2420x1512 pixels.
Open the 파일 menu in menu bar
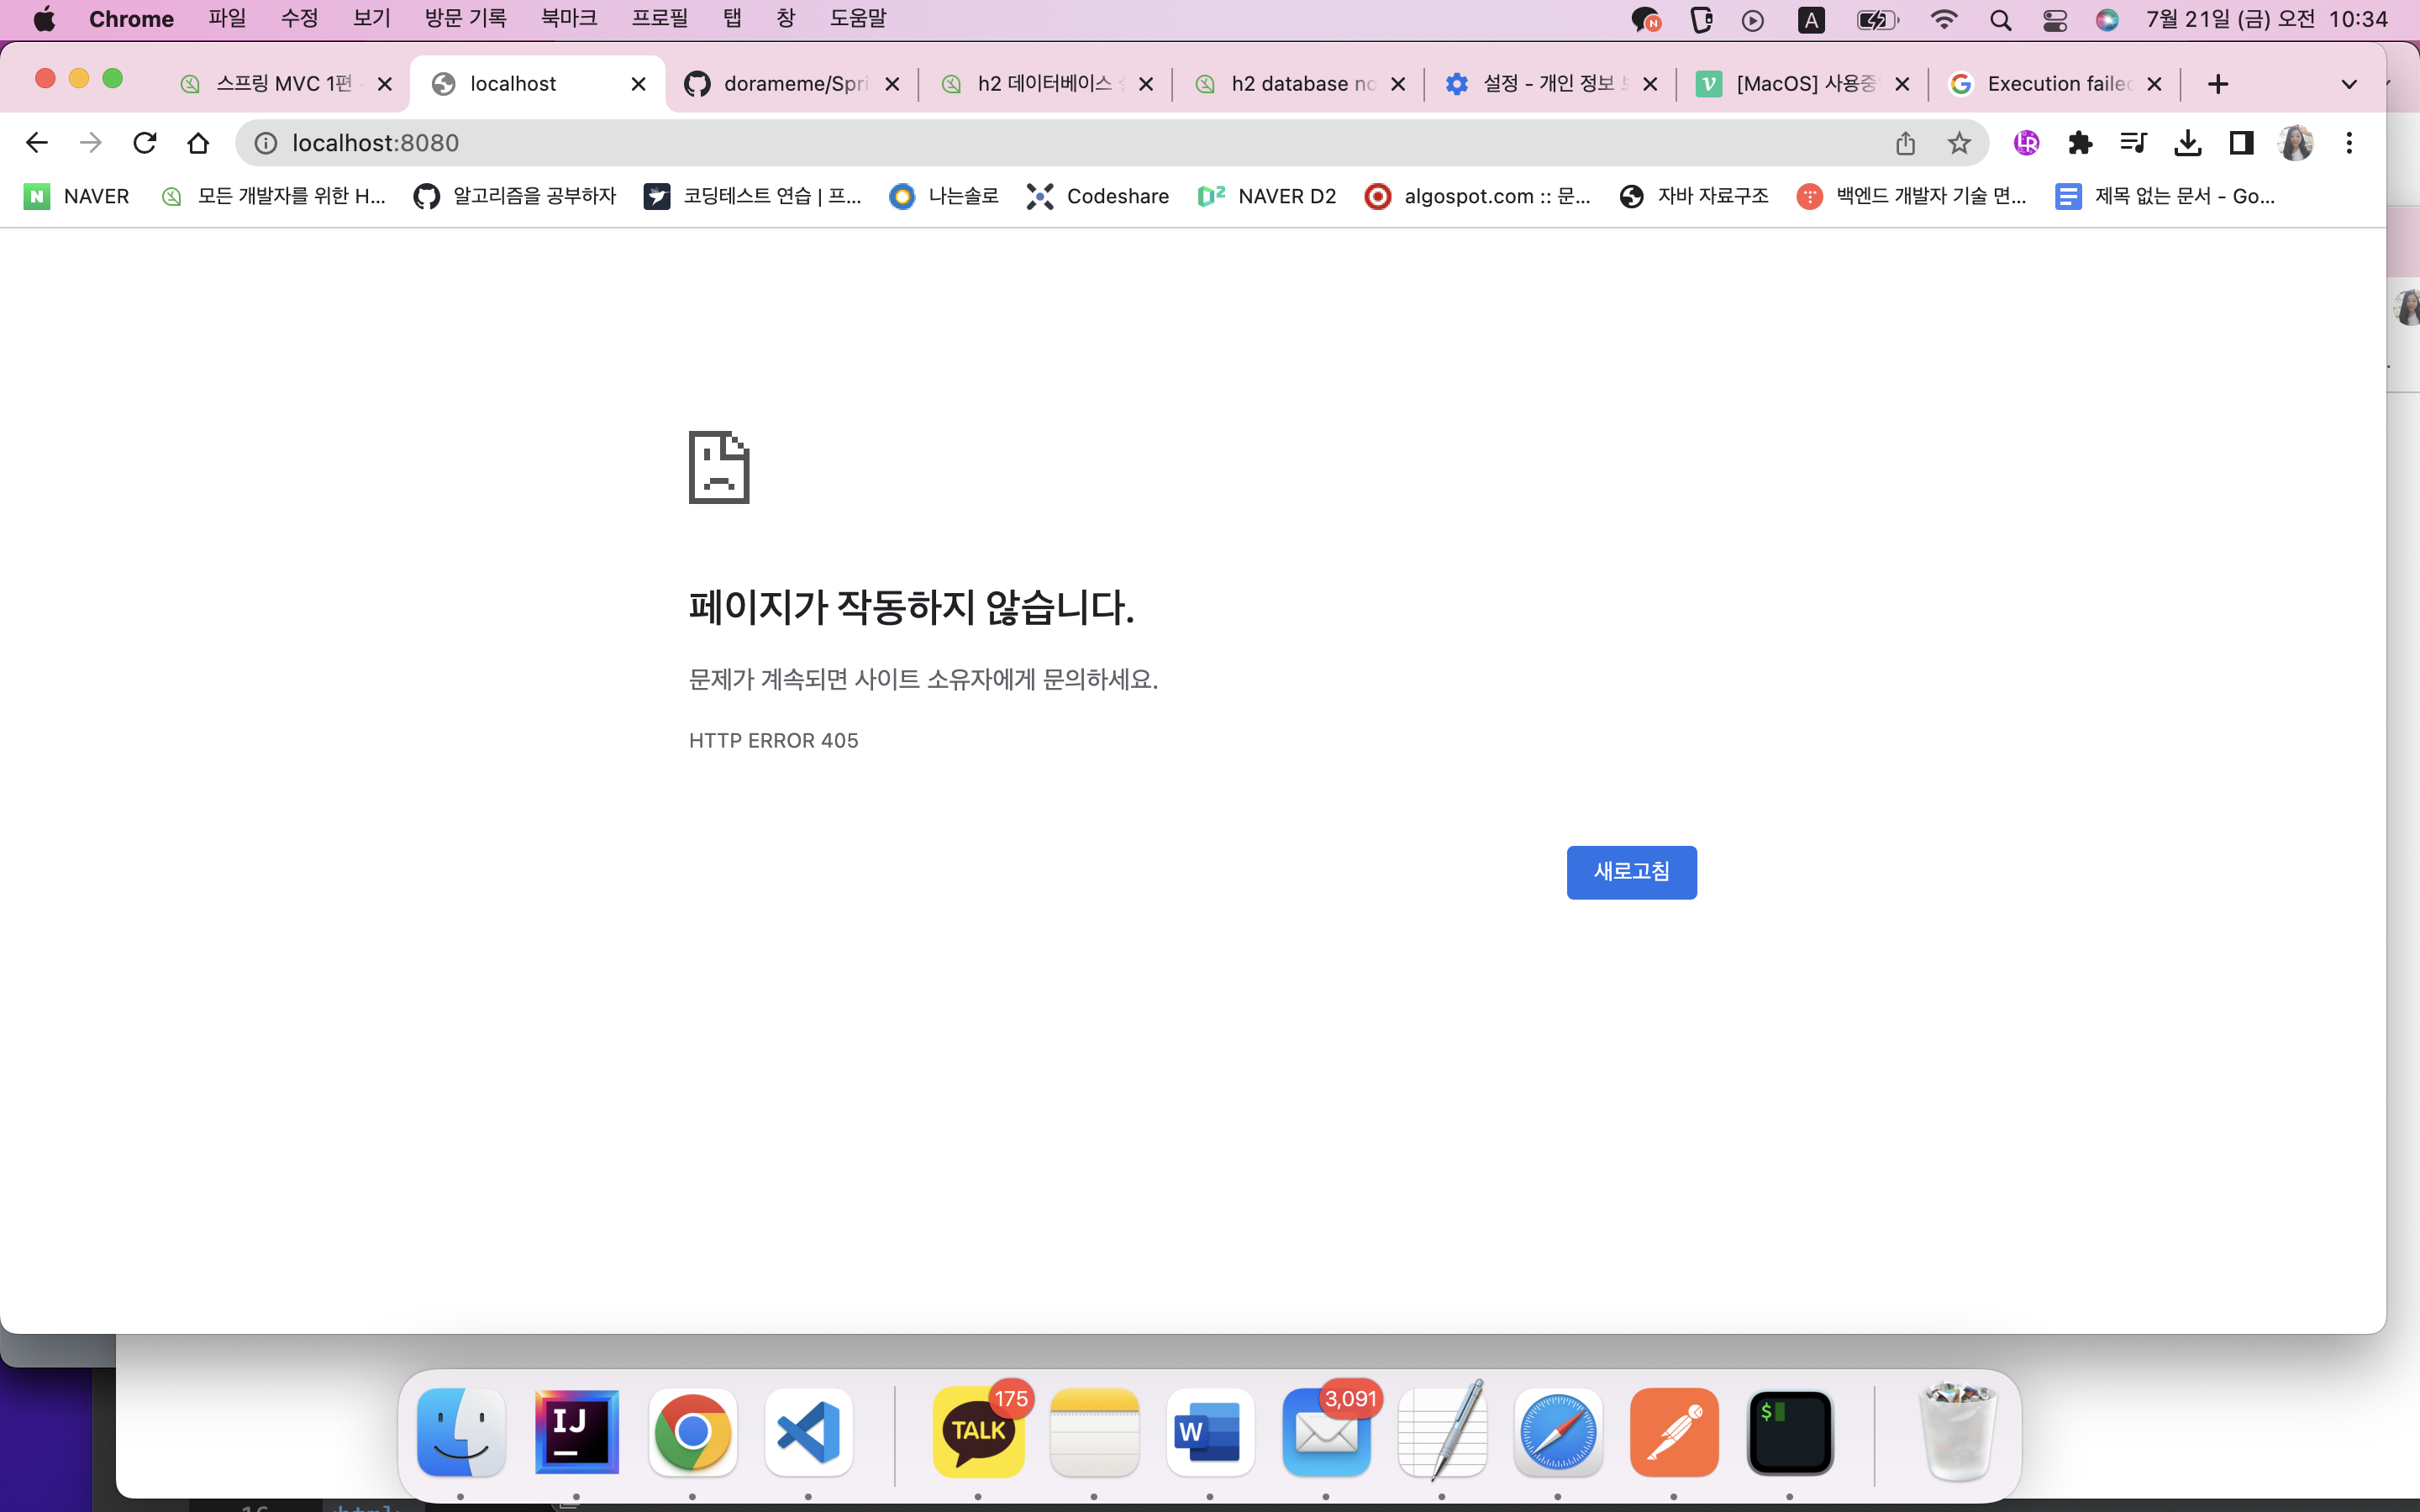[227, 19]
